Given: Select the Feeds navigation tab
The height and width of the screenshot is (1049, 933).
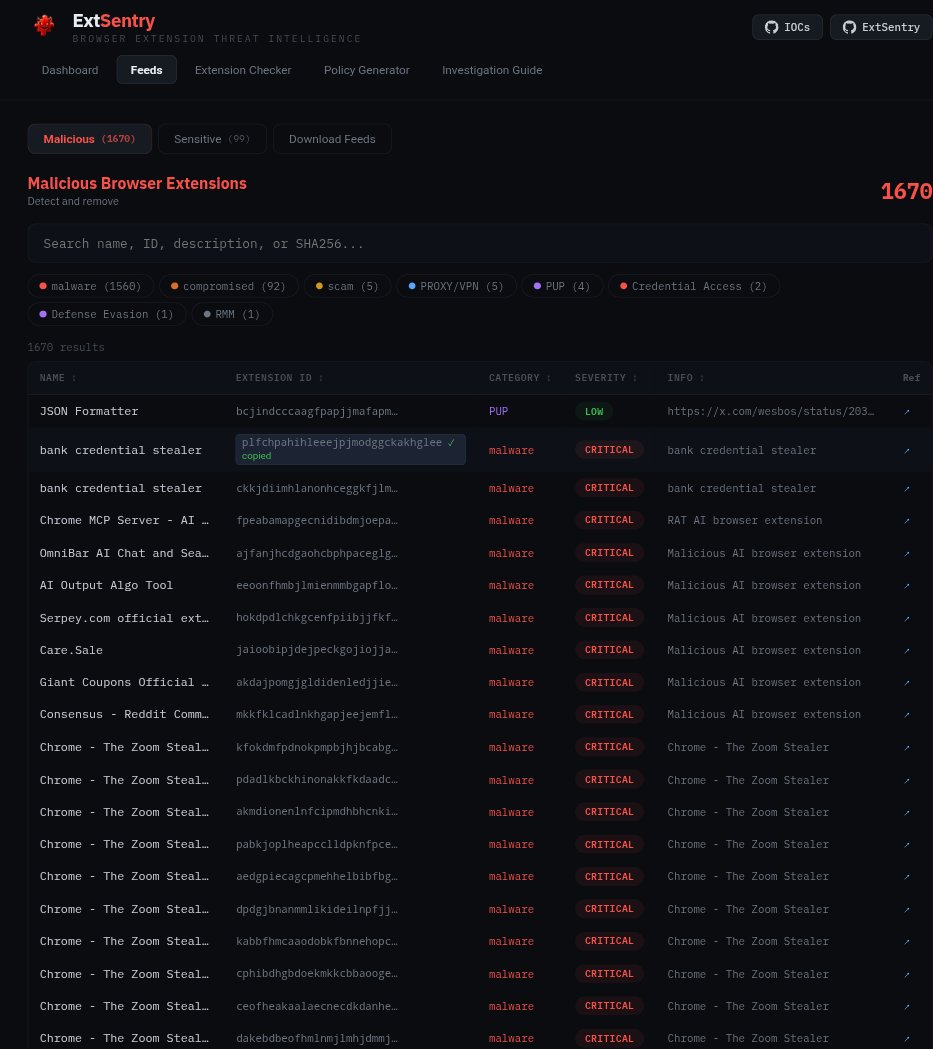Looking at the screenshot, I should click(x=146, y=70).
